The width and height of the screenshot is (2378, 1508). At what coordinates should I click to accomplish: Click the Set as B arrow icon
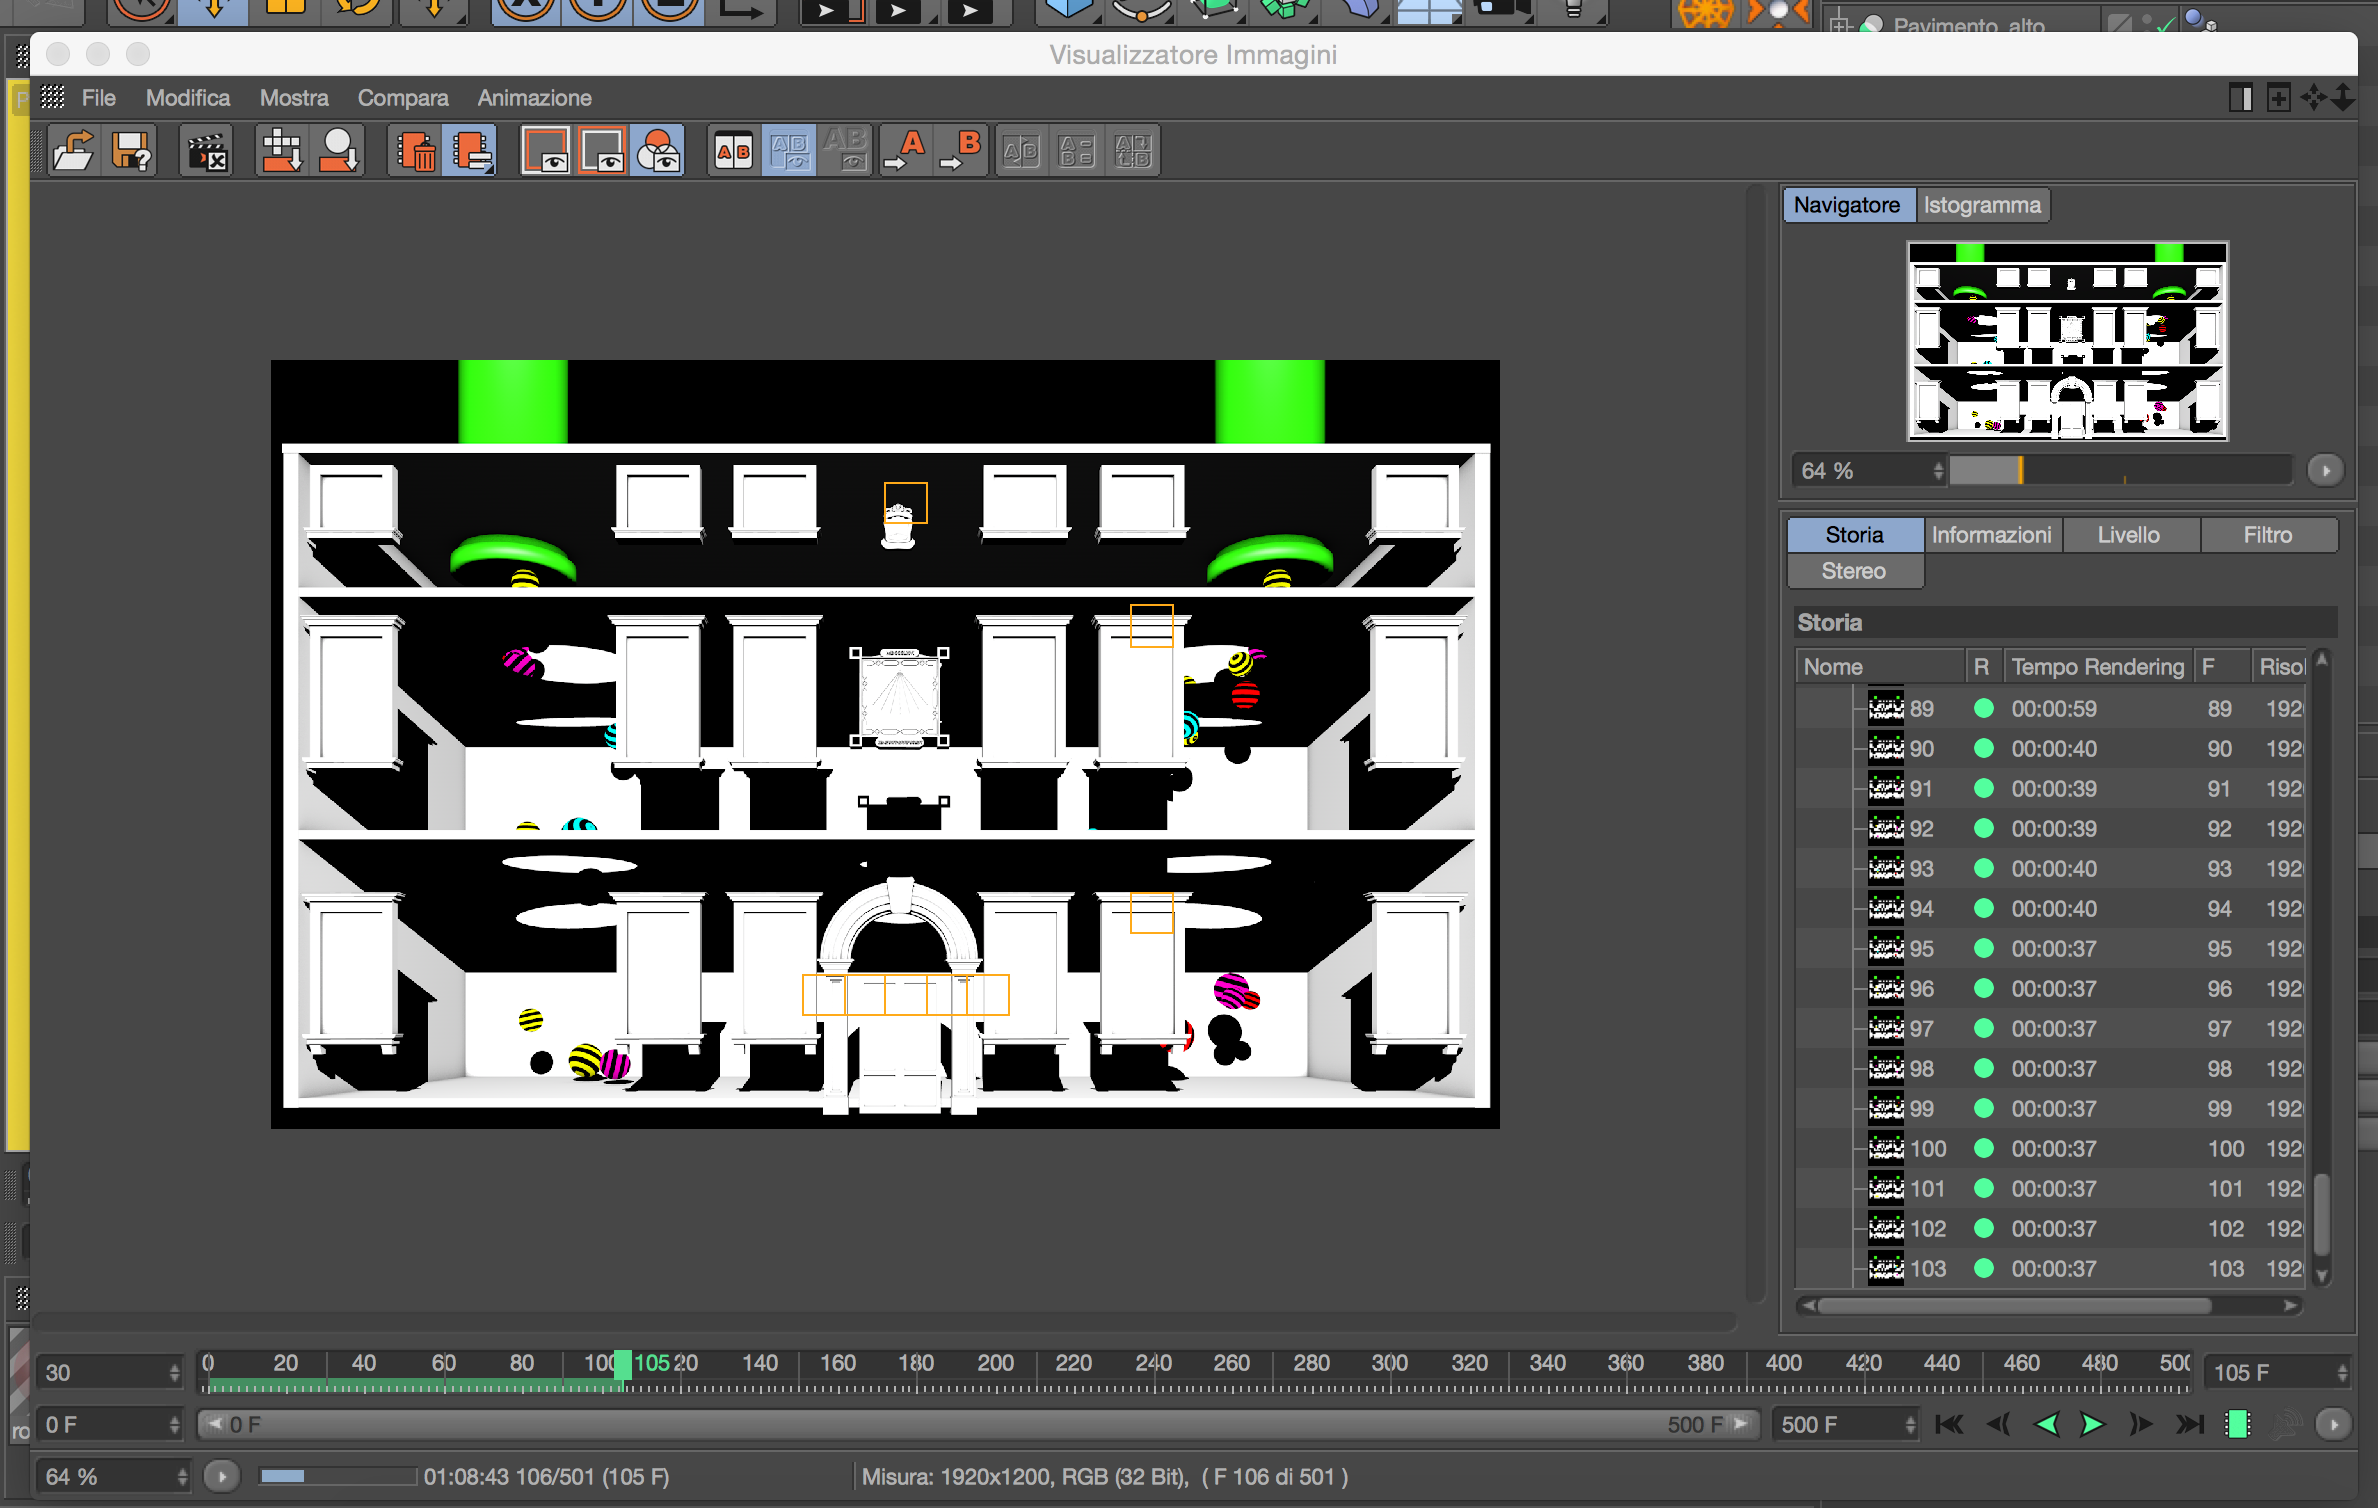[961, 151]
